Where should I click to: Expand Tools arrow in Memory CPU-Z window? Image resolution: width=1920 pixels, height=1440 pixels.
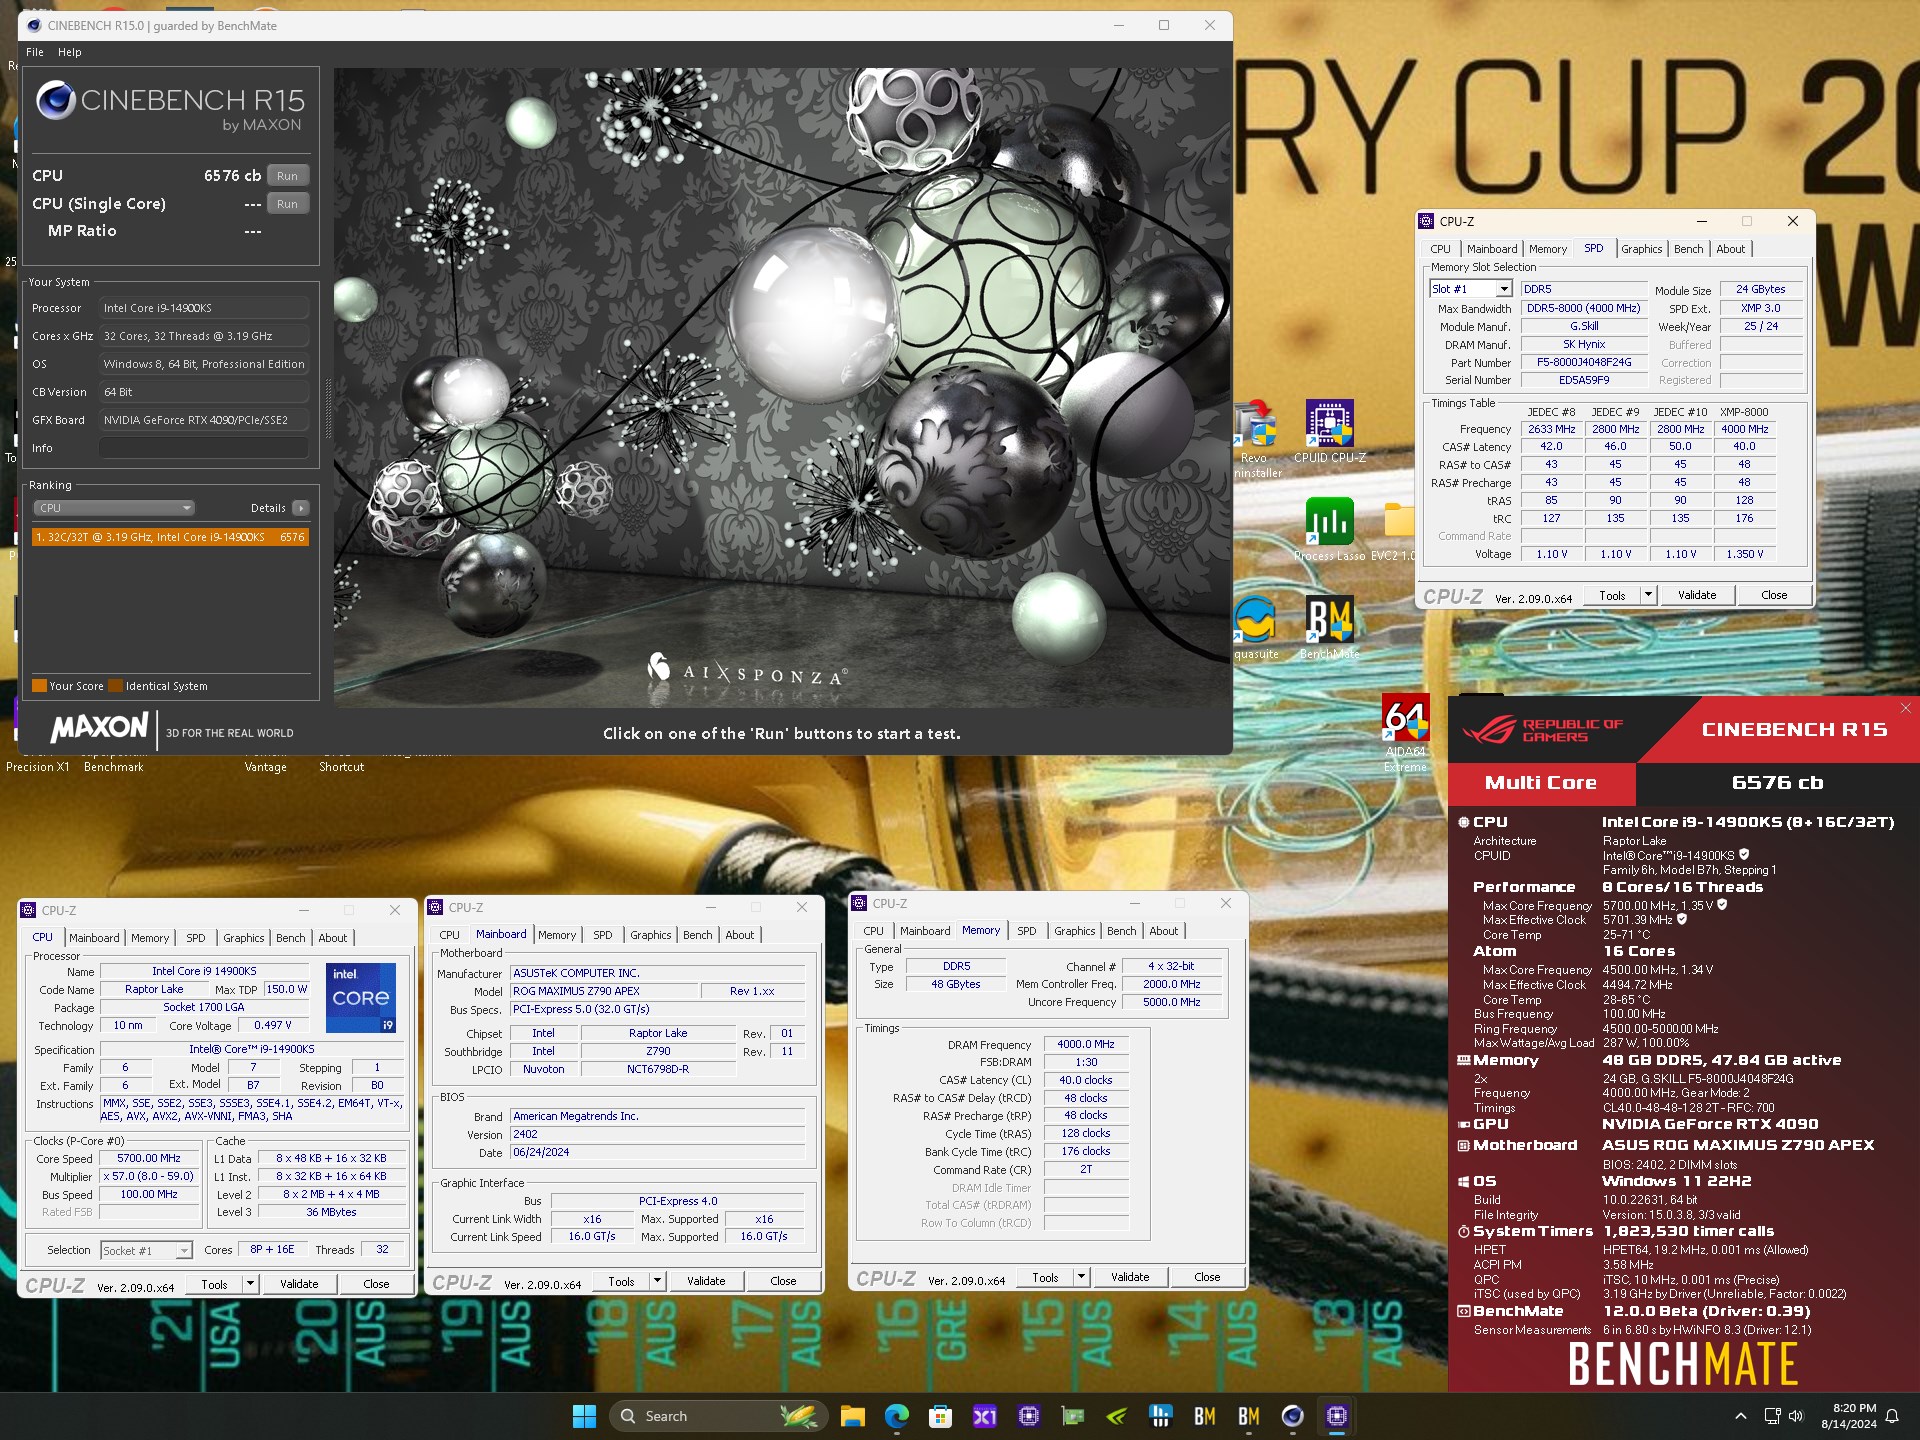point(1081,1277)
